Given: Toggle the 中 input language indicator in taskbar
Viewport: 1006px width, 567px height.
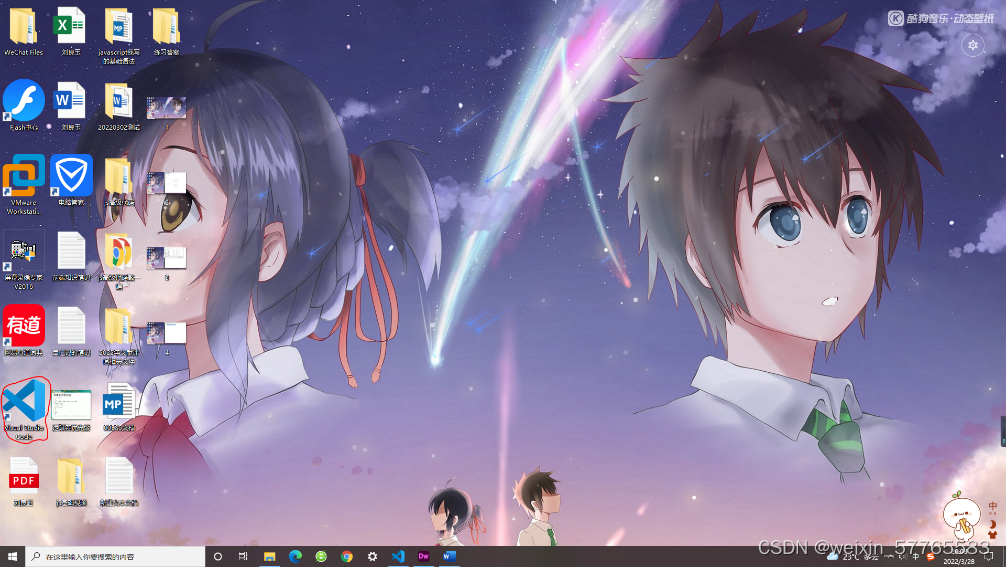Looking at the screenshot, I should [x=916, y=556].
